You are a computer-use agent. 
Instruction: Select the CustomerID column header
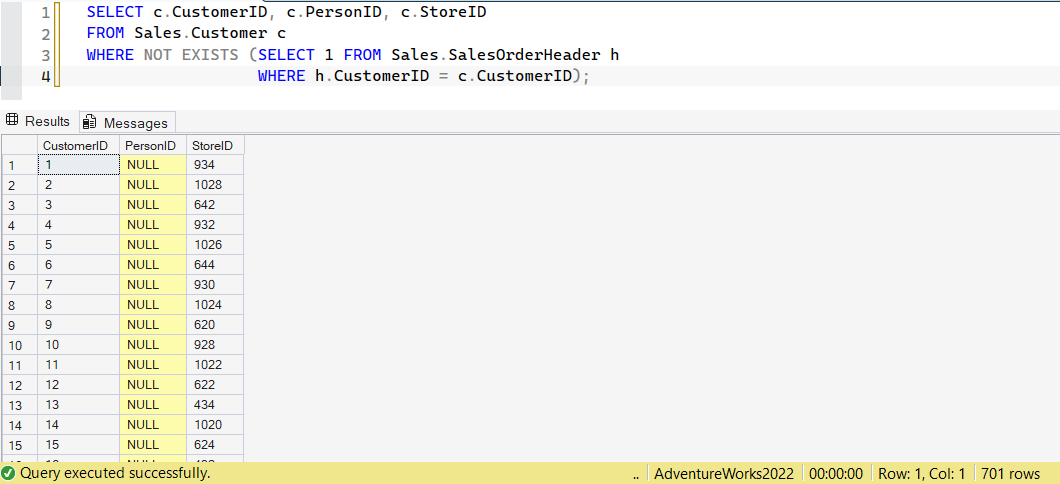[78, 145]
